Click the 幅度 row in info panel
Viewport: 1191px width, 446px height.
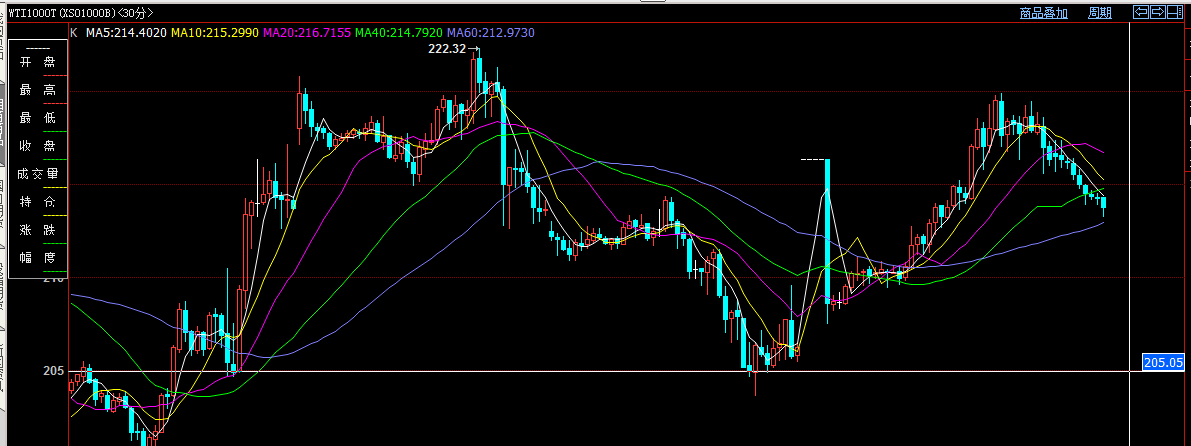click(x=37, y=257)
